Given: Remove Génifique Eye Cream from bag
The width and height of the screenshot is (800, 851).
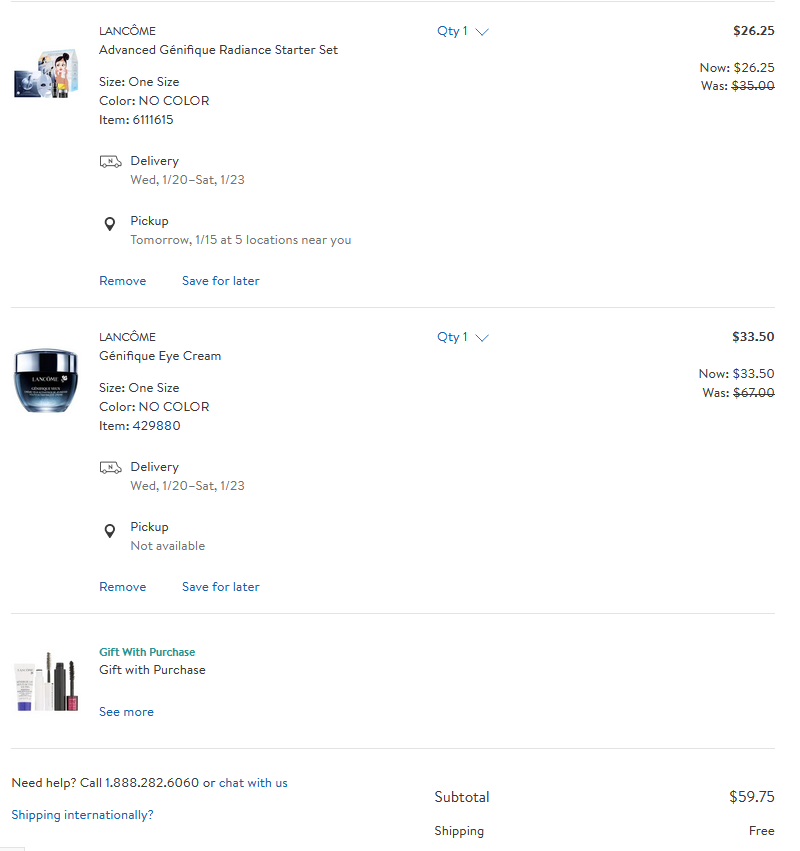Looking at the screenshot, I should coord(123,587).
